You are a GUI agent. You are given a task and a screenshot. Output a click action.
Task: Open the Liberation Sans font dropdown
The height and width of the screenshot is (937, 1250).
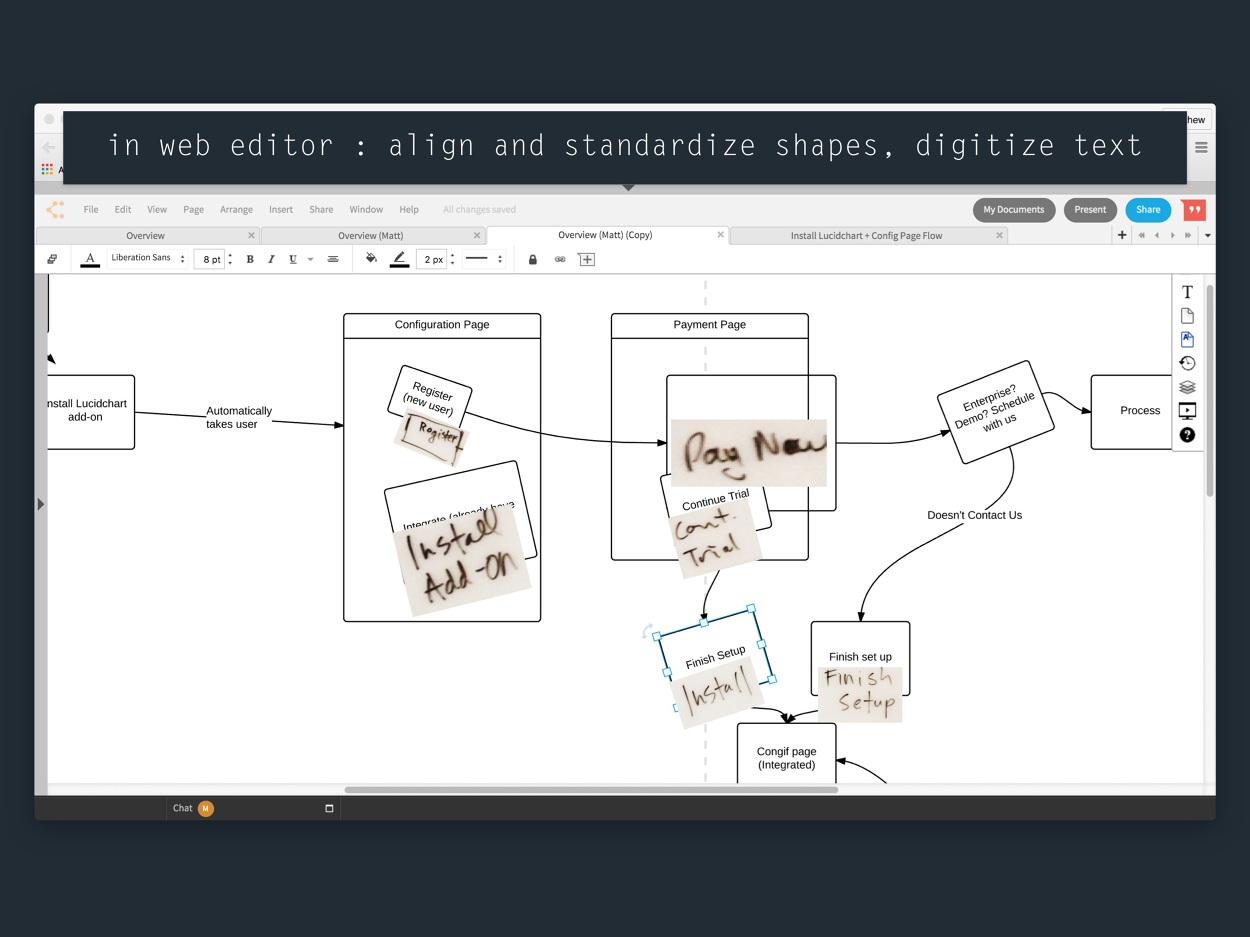point(147,258)
